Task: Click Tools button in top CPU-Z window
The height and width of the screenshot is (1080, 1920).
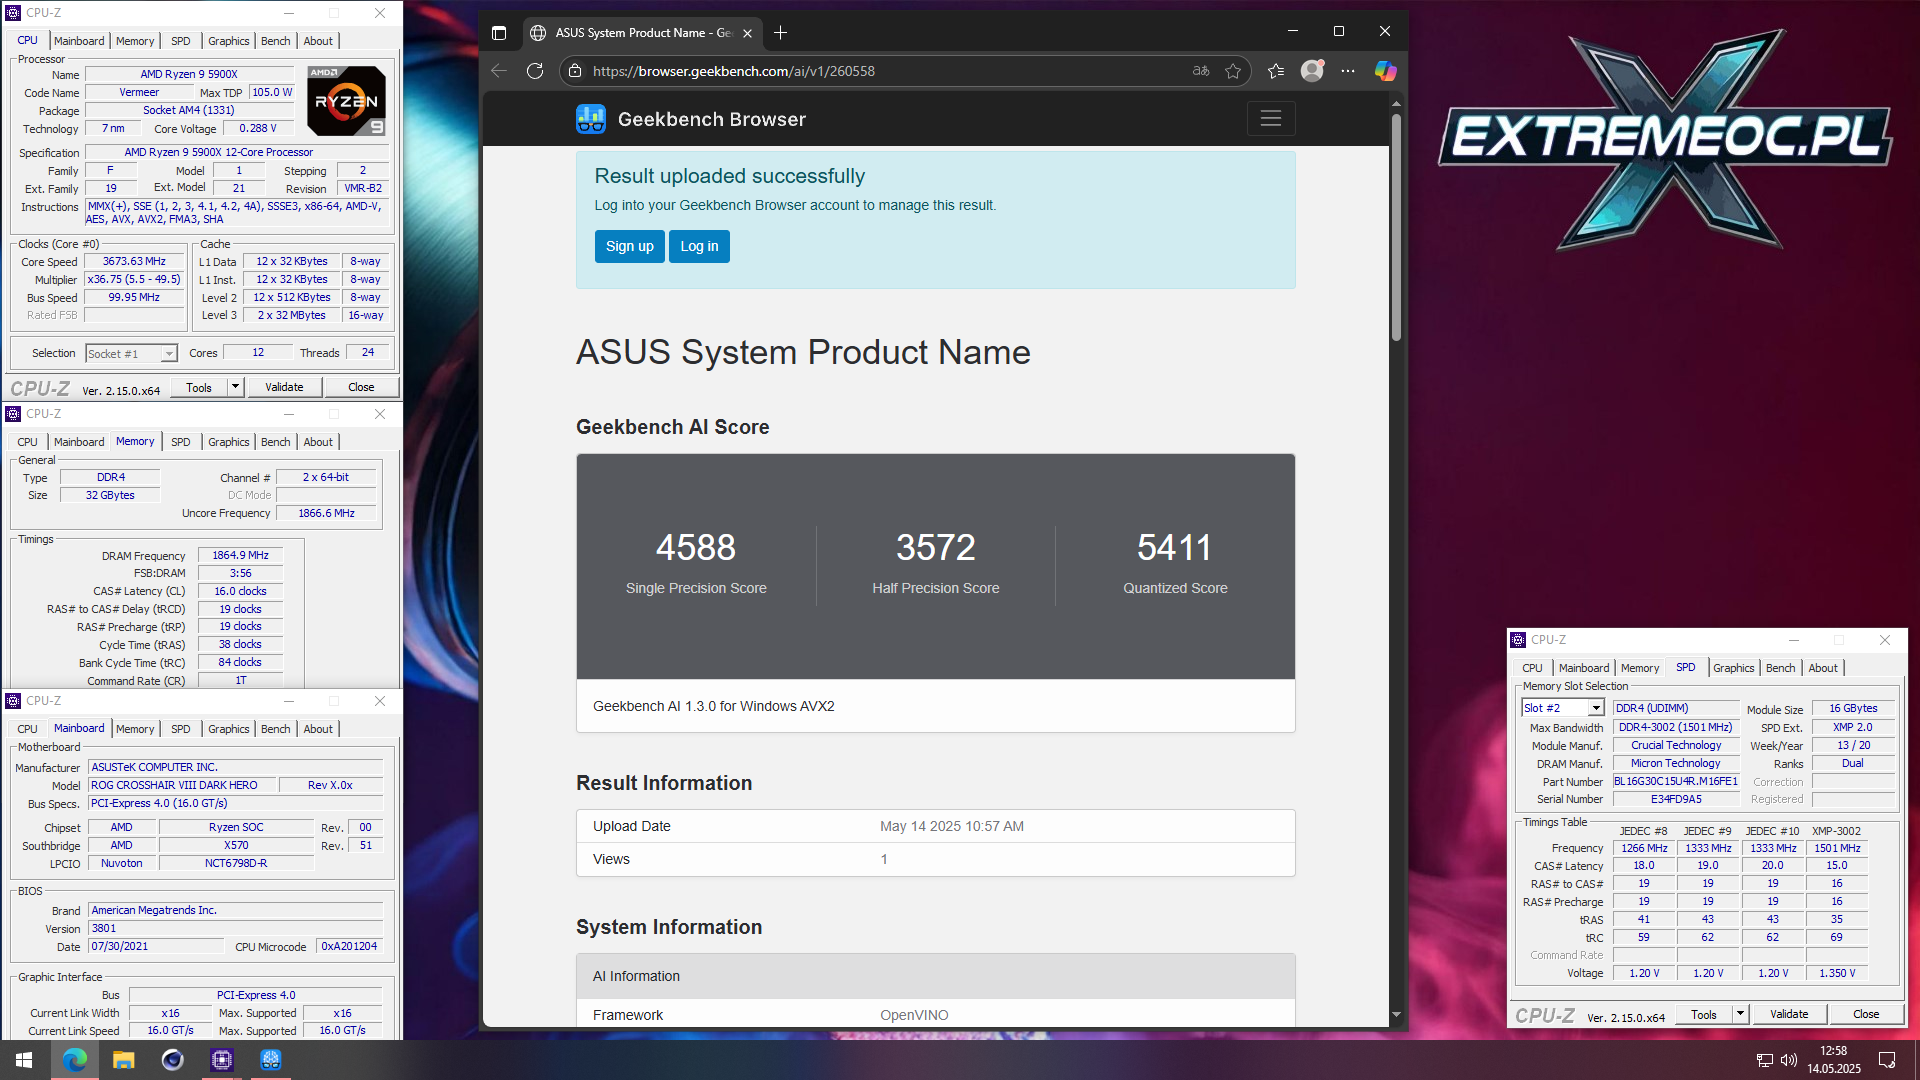Action: click(199, 387)
